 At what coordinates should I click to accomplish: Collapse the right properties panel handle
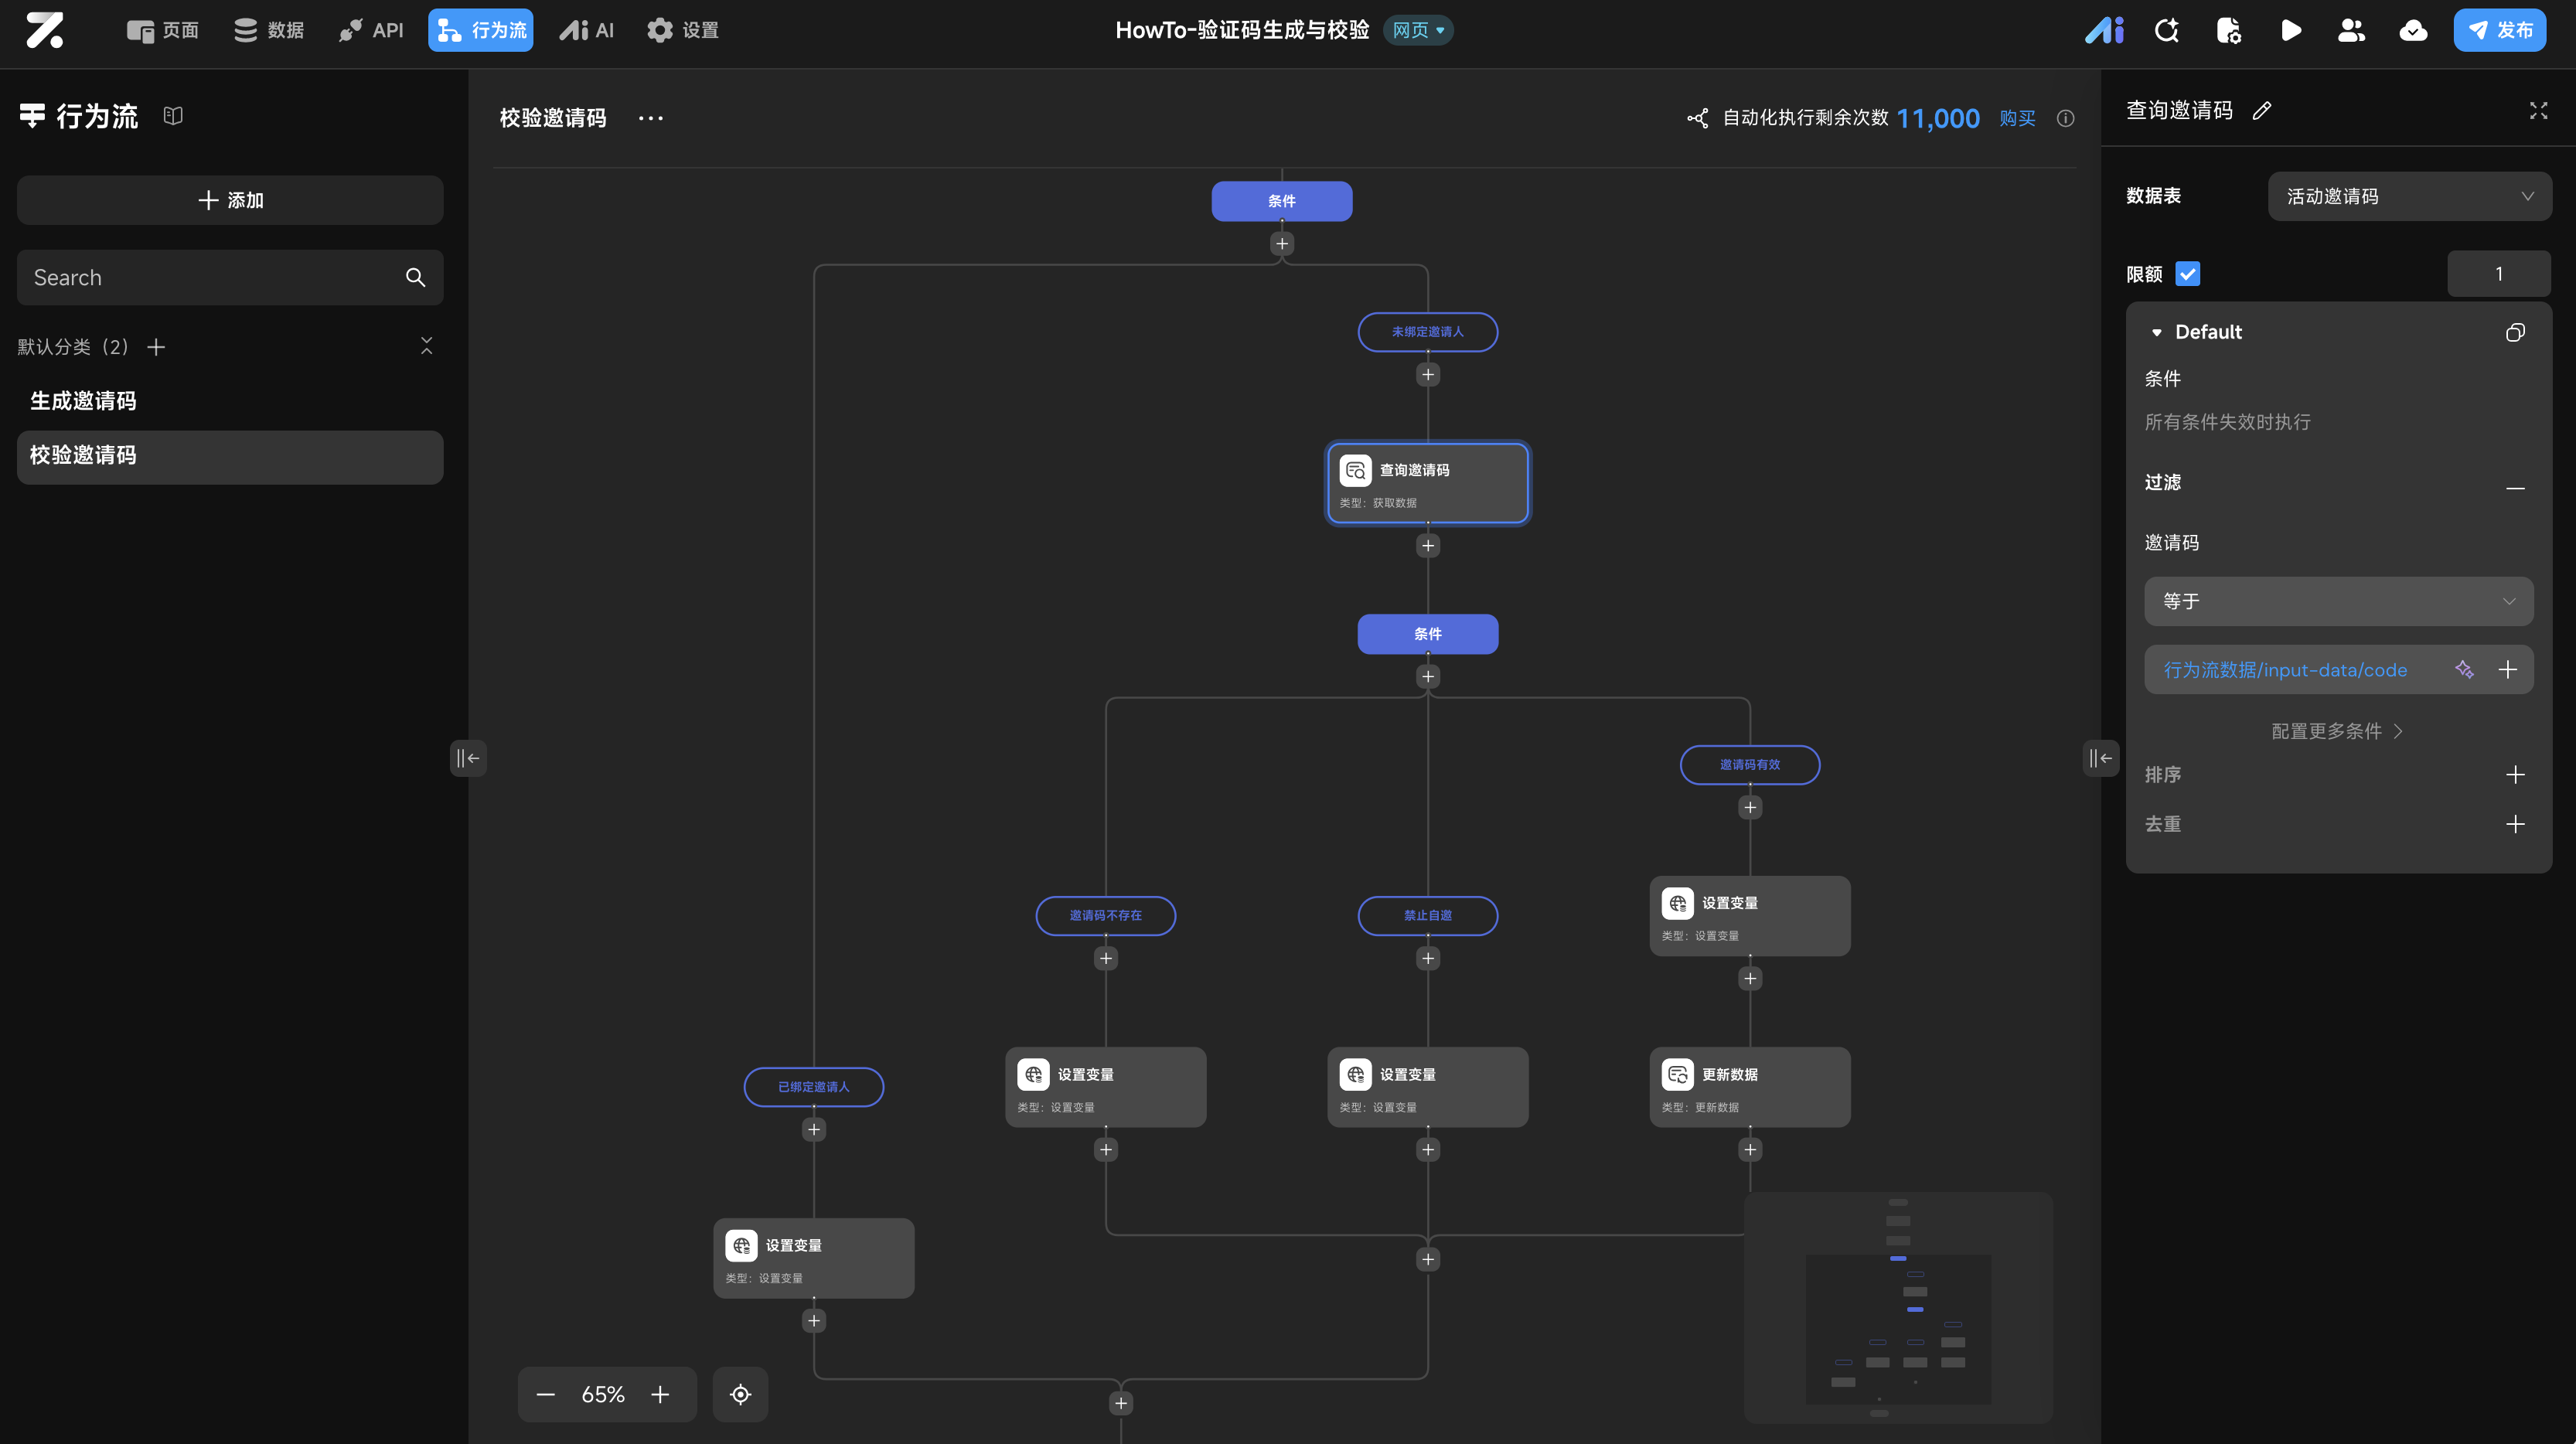pyautogui.click(x=2100, y=758)
